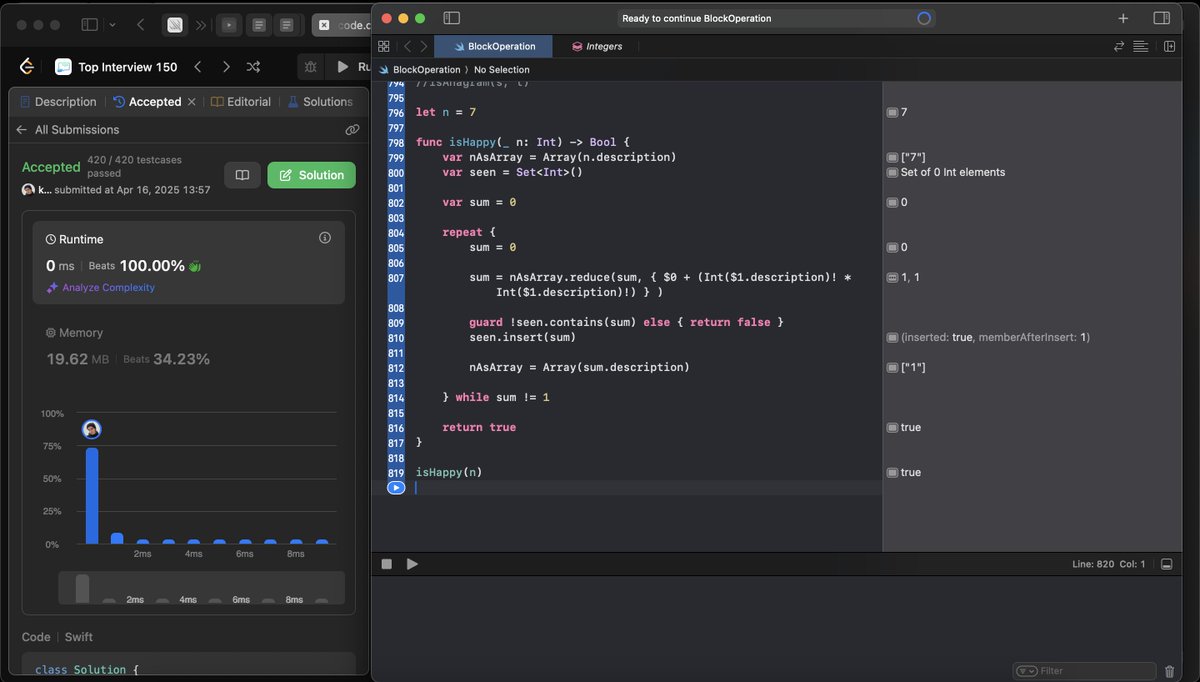This screenshot has height=682, width=1200.
Task: Go back to All Submissions
Action: tap(67, 130)
